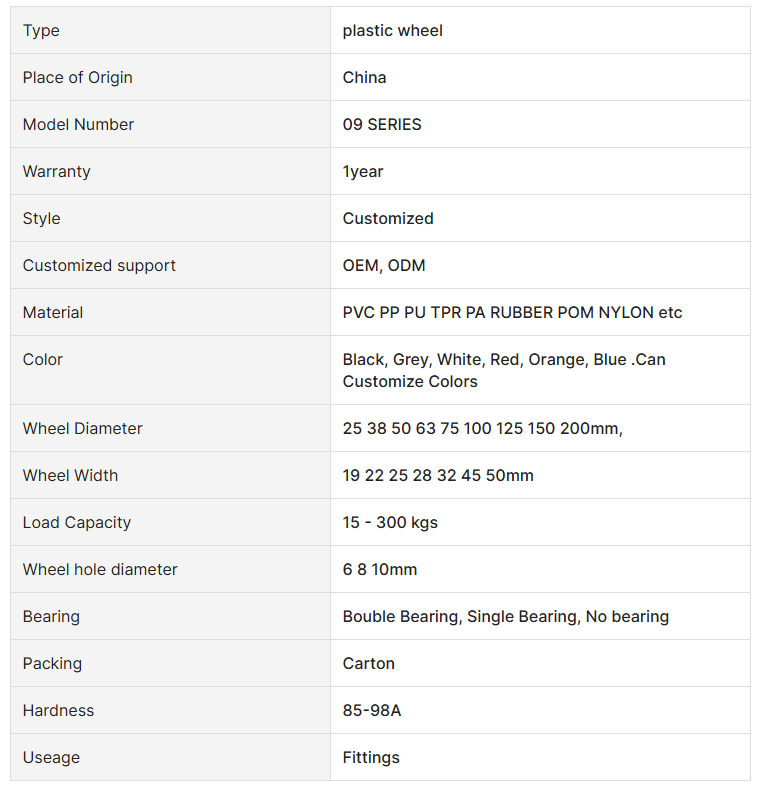The image size is (767, 799).
Task: Click the "6 8 10mm" hole diameter value
Action: point(380,570)
